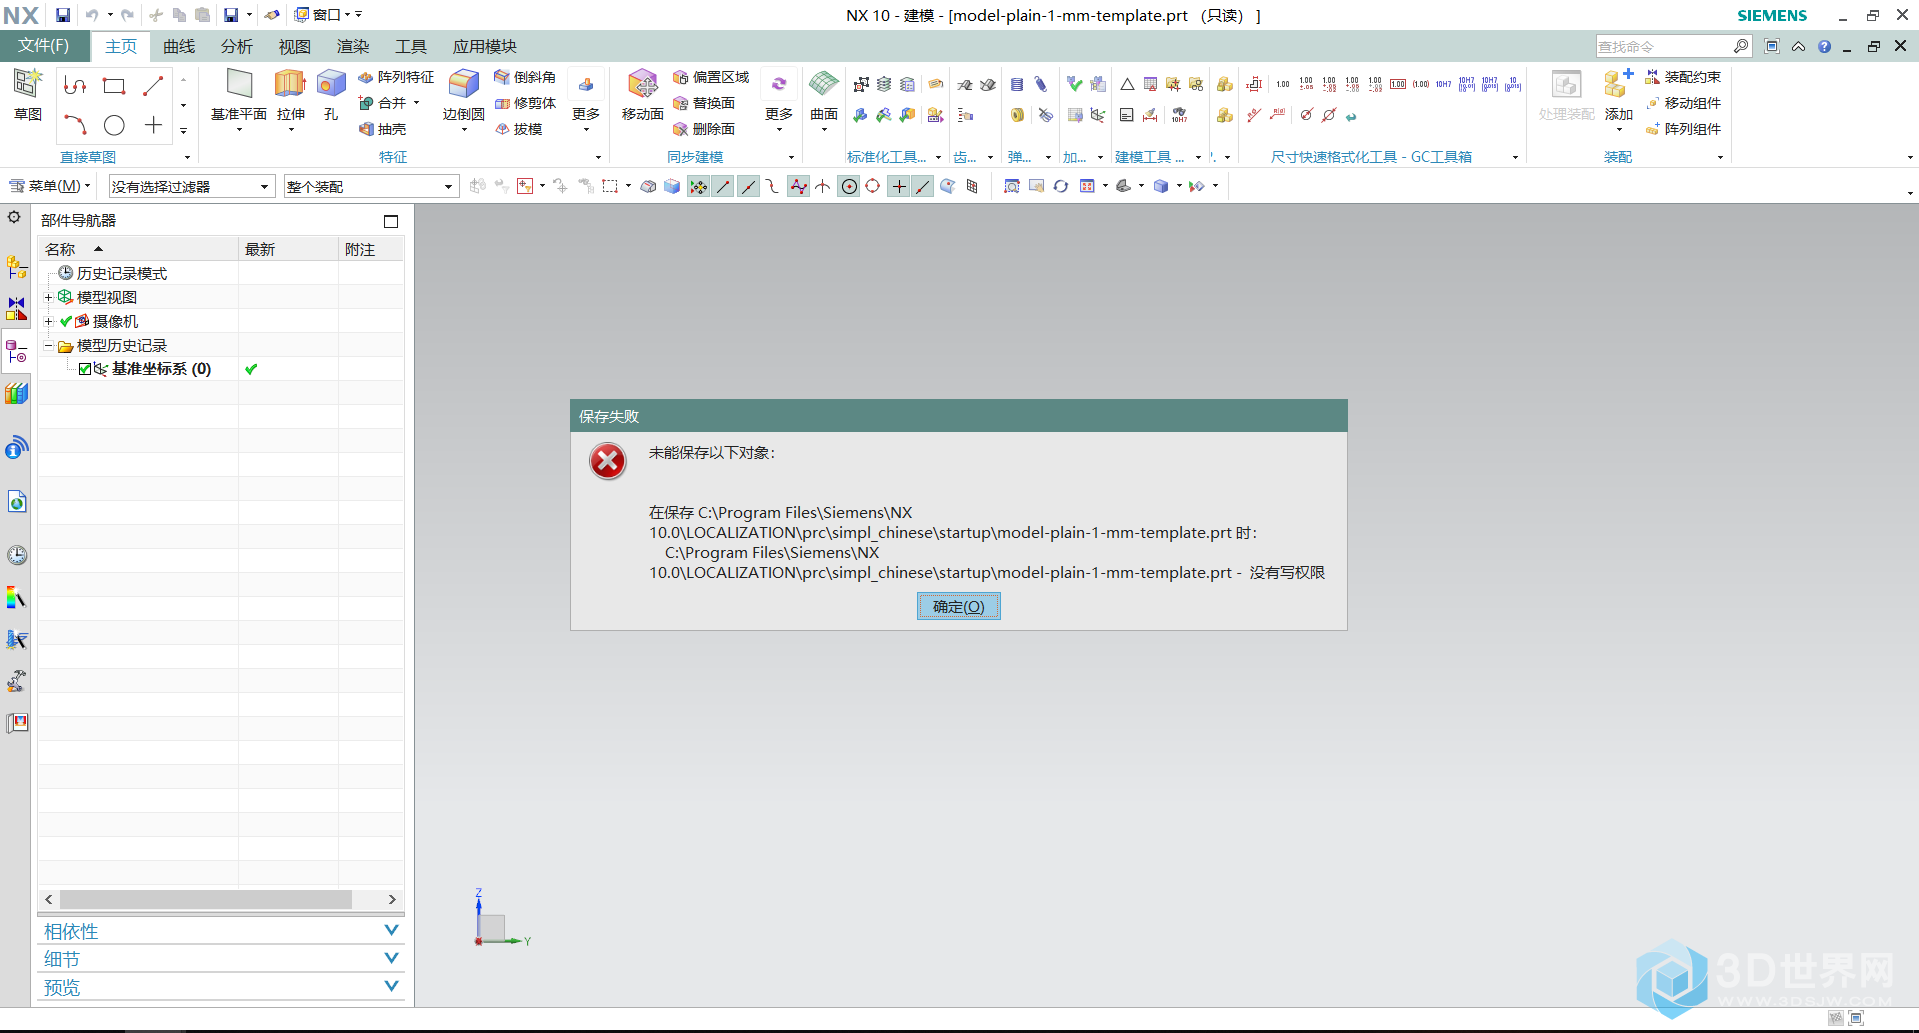Screen dimensions: 1919x1033
Task: Open 菜单(M) menu dropdown
Action: (x=50, y=186)
